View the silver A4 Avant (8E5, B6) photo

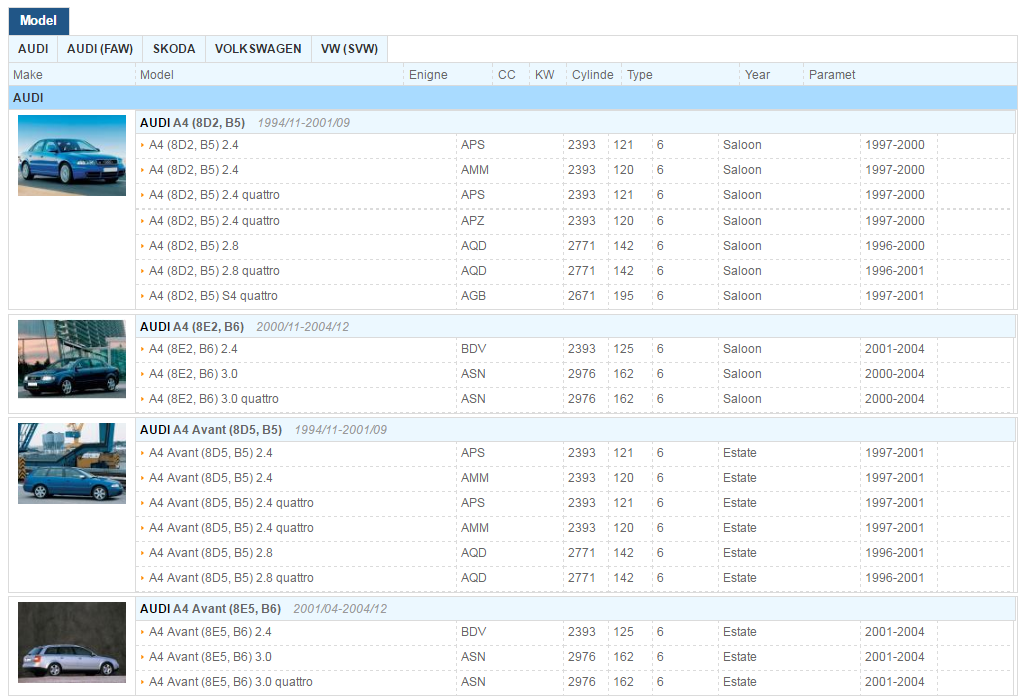tap(72, 642)
